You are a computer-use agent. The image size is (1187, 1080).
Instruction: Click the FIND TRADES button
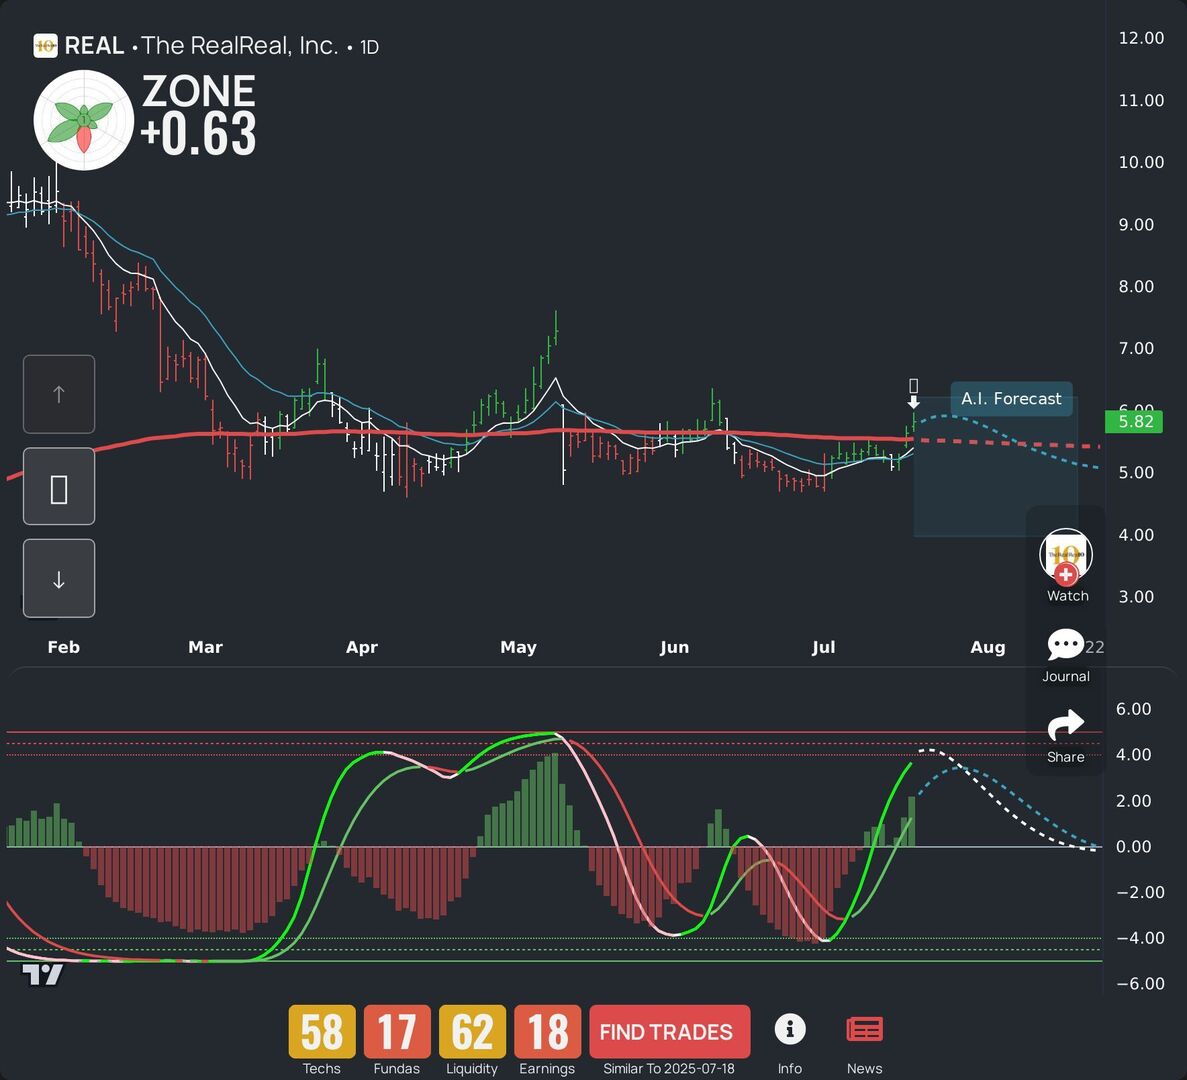pos(669,1032)
